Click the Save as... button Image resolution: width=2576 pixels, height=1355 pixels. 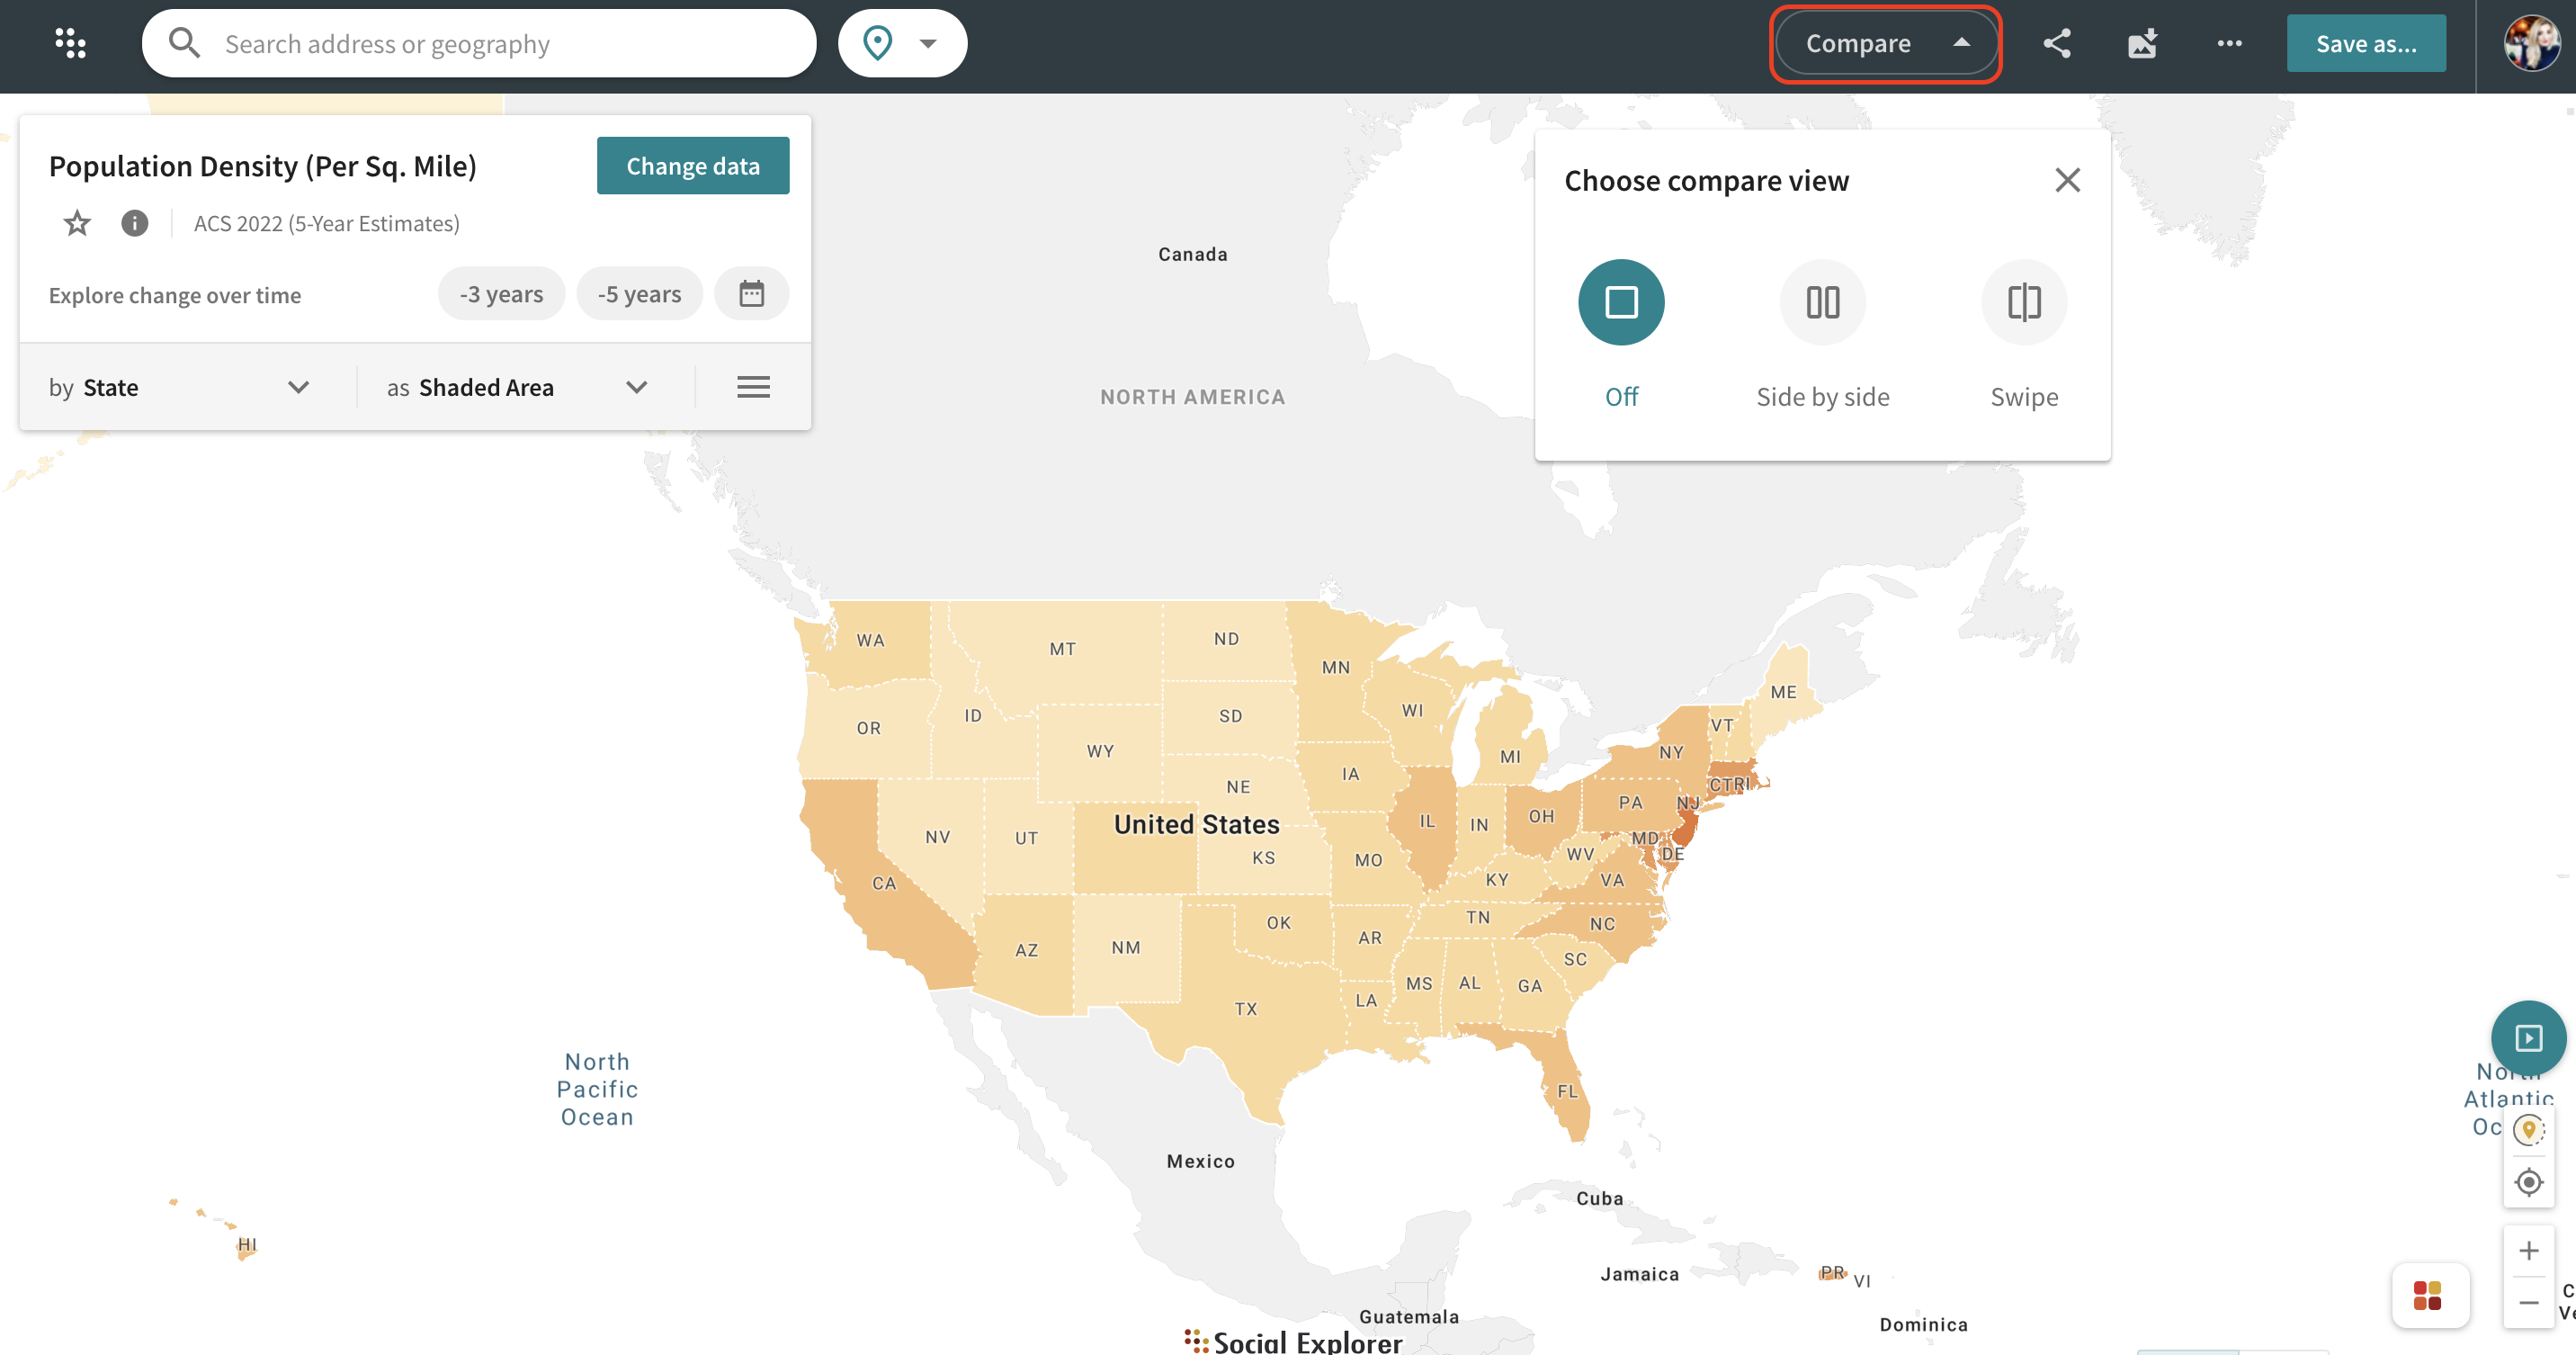(2366, 43)
